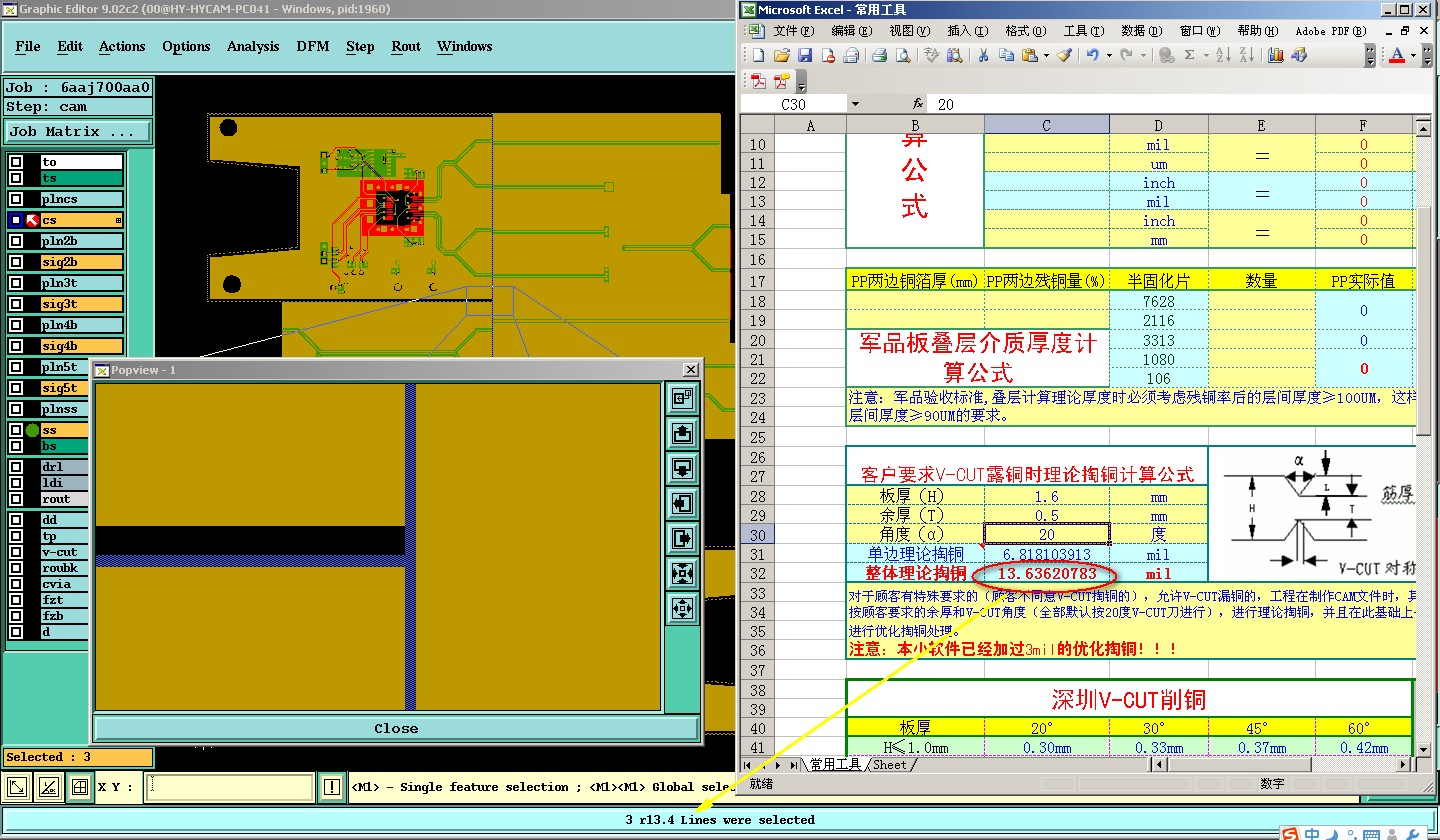This screenshot has width=1440, height=840.
Task: Toggle the checkbox for layer to
Action: click(x=16, y=162)
